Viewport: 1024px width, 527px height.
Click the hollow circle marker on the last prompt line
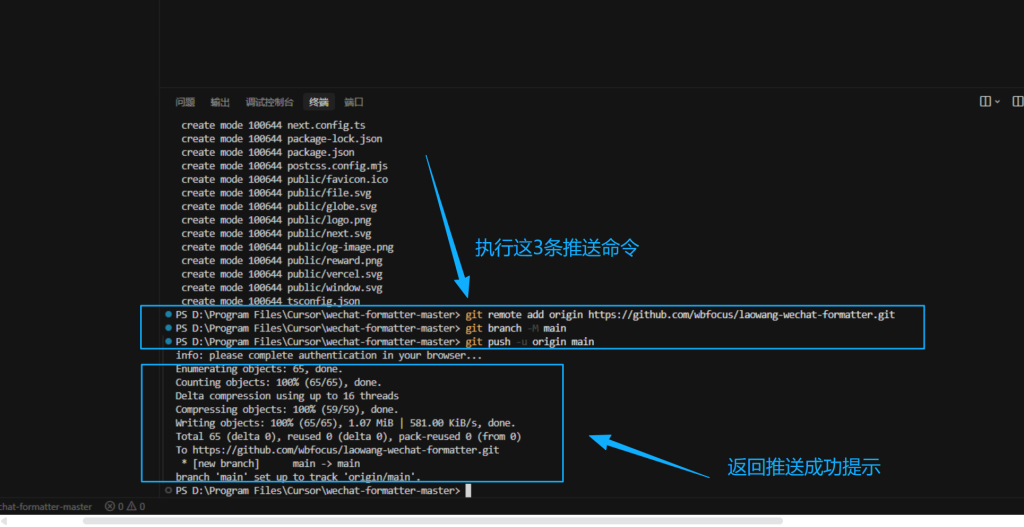pos(168,490)
